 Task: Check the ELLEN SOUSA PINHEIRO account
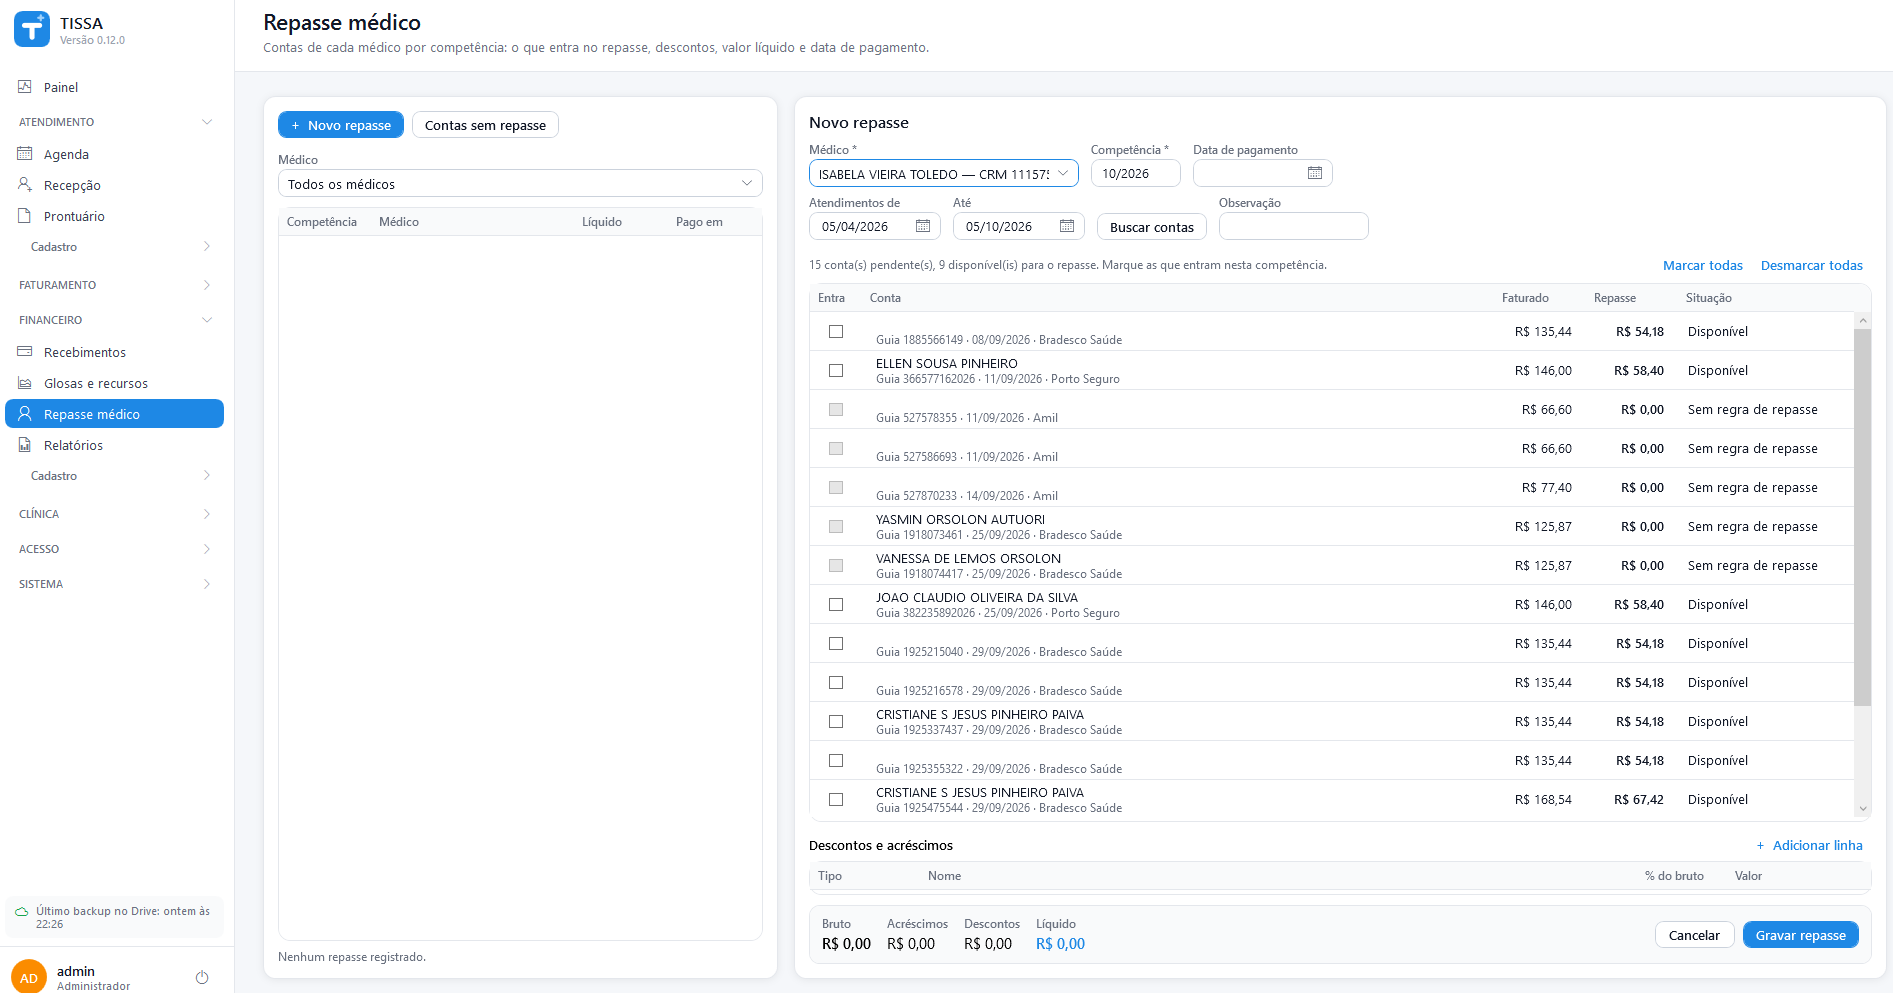coord(836,370)
